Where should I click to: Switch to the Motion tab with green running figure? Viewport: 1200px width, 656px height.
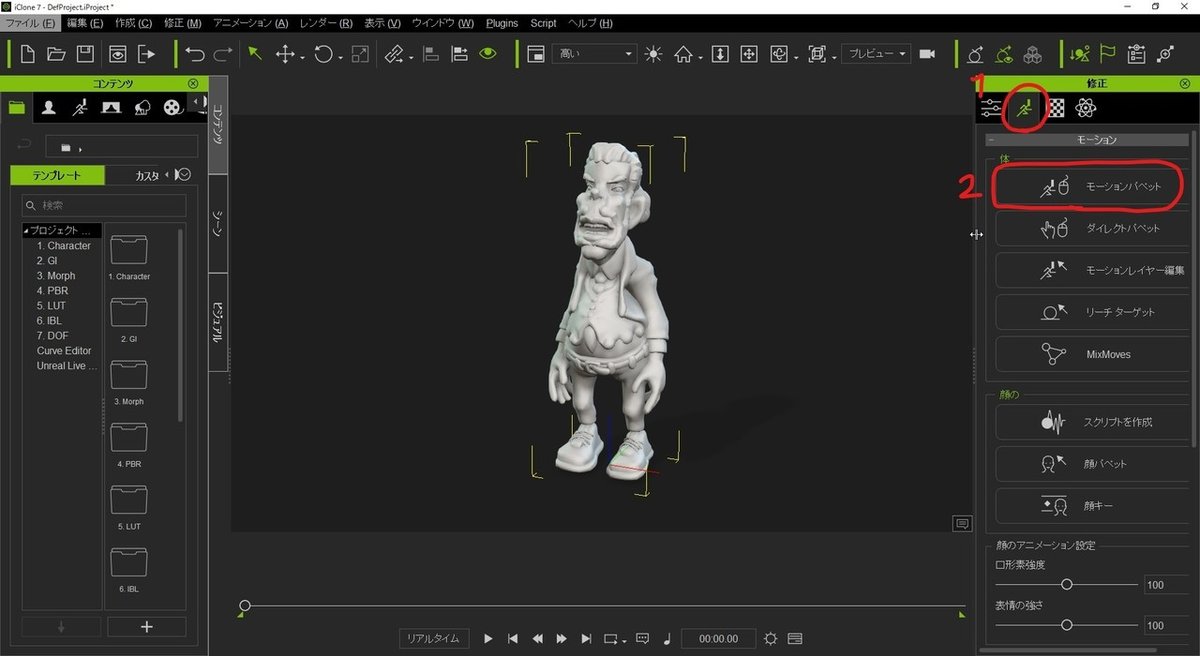1023,109
